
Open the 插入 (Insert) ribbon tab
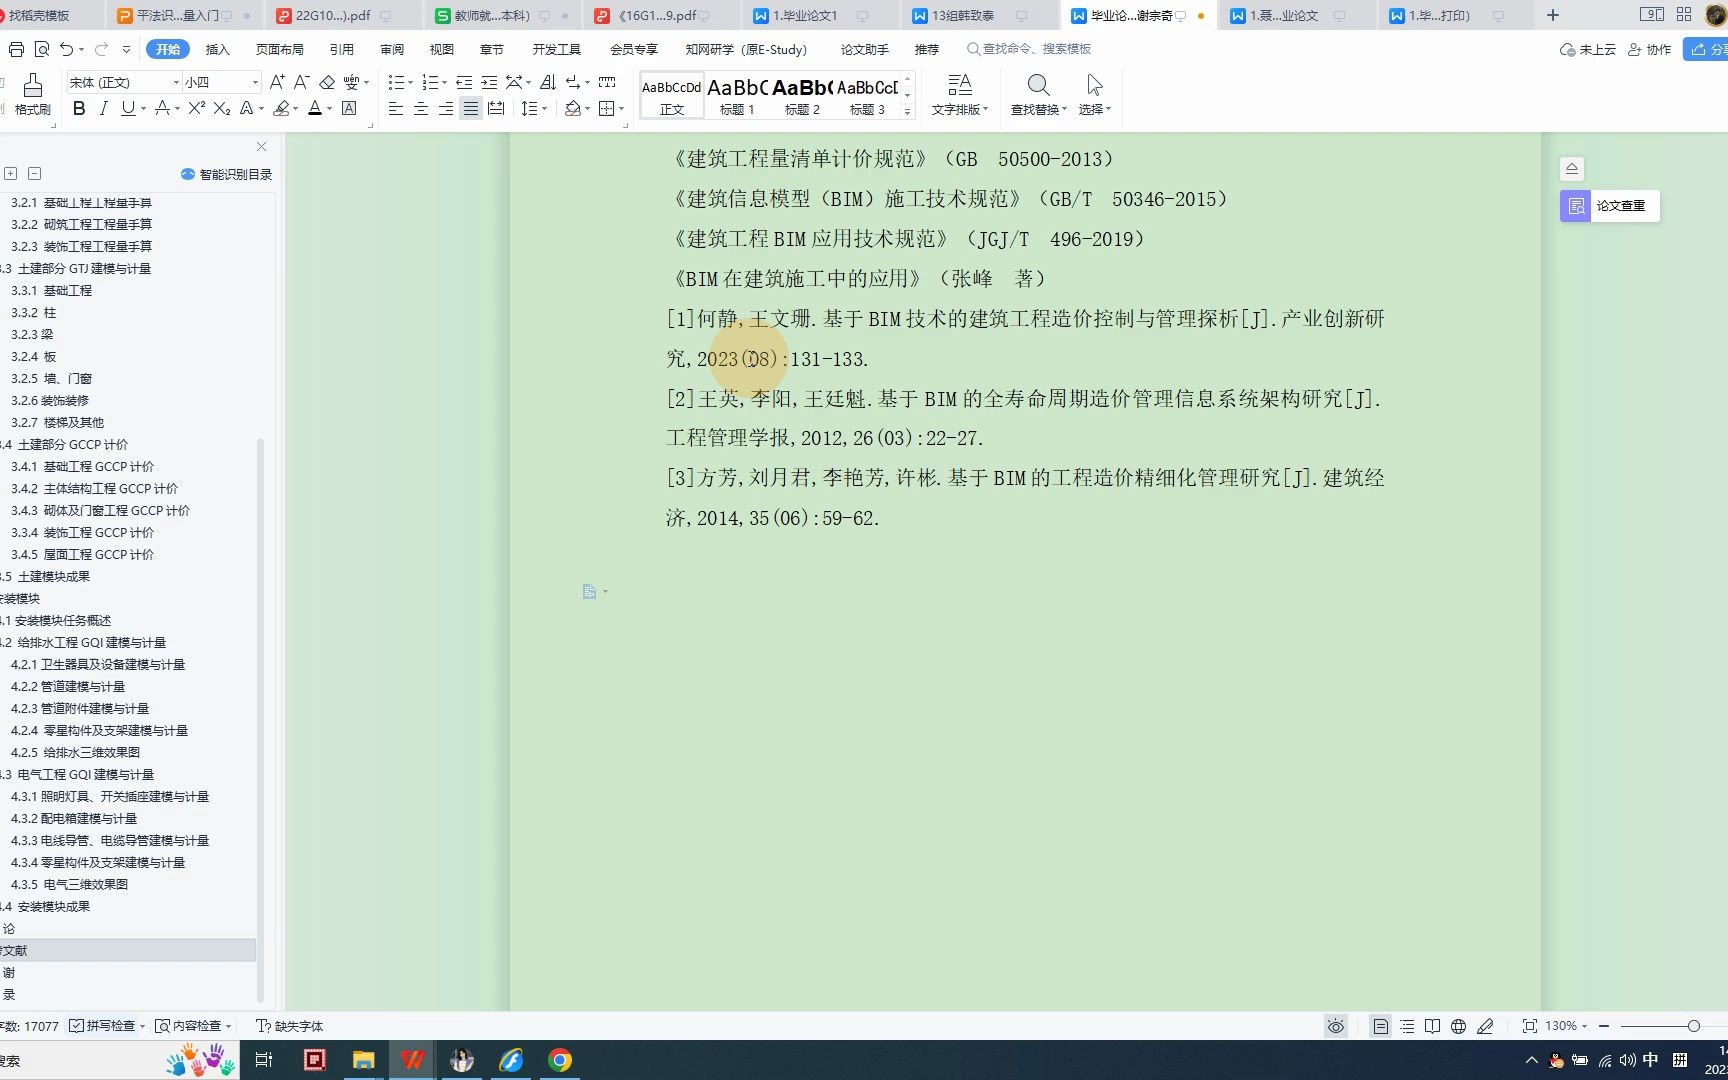(217, 49)
